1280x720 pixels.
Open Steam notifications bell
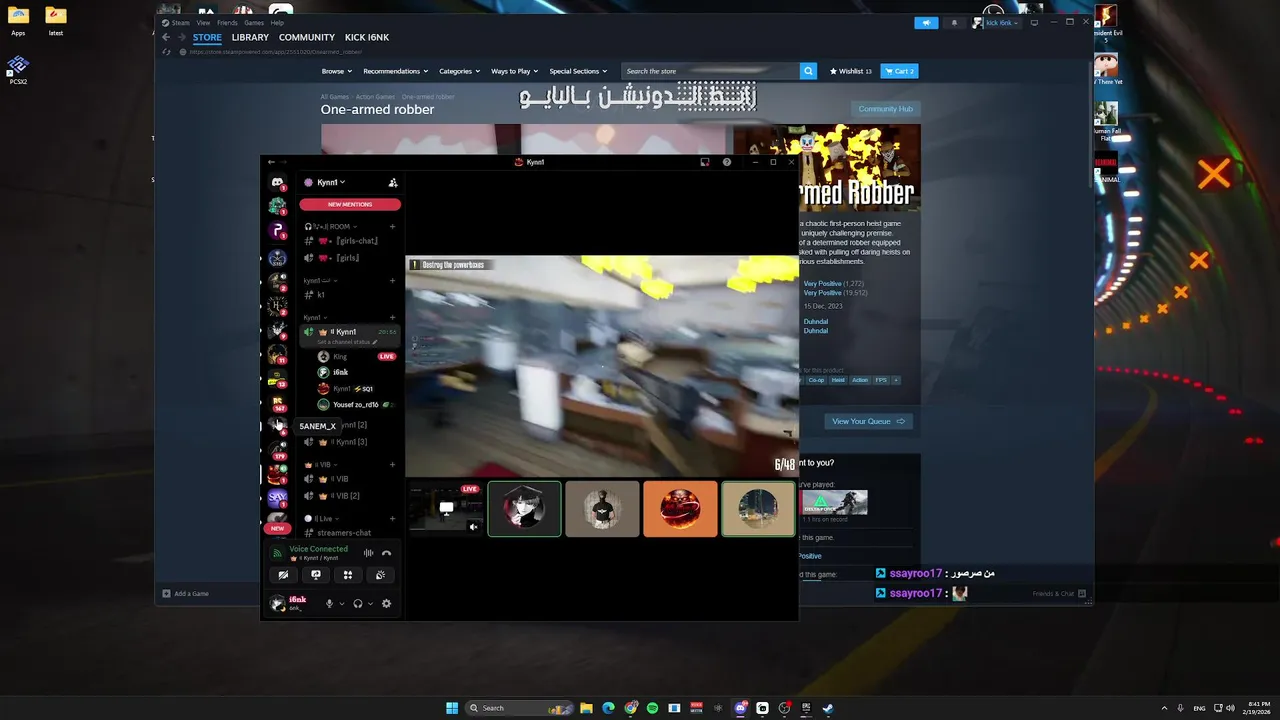pos(953,22)
